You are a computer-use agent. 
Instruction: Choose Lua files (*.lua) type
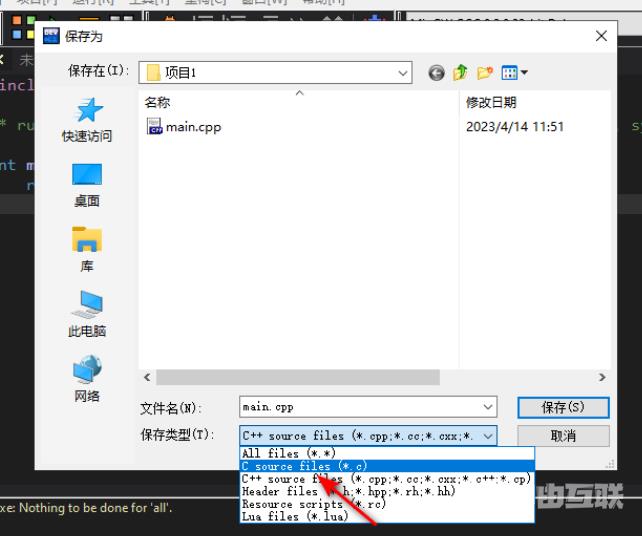387,516
